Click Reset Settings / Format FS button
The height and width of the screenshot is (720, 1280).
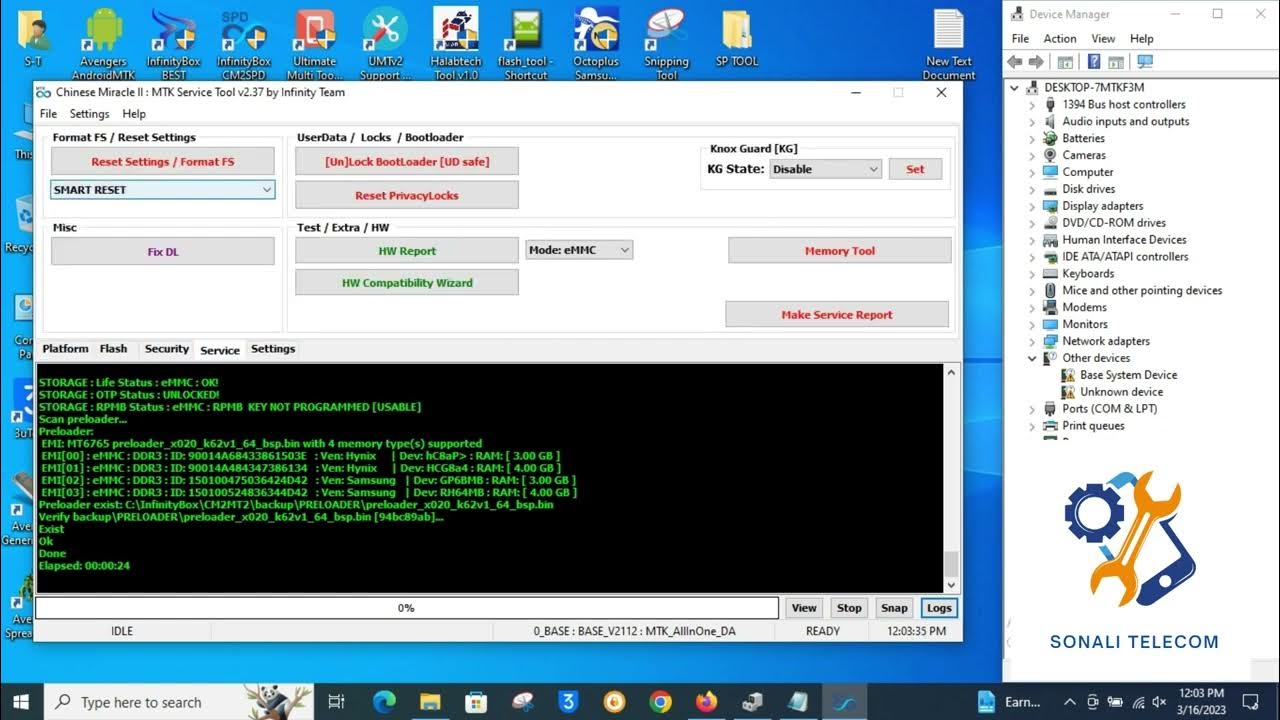(x=162, y=161)
